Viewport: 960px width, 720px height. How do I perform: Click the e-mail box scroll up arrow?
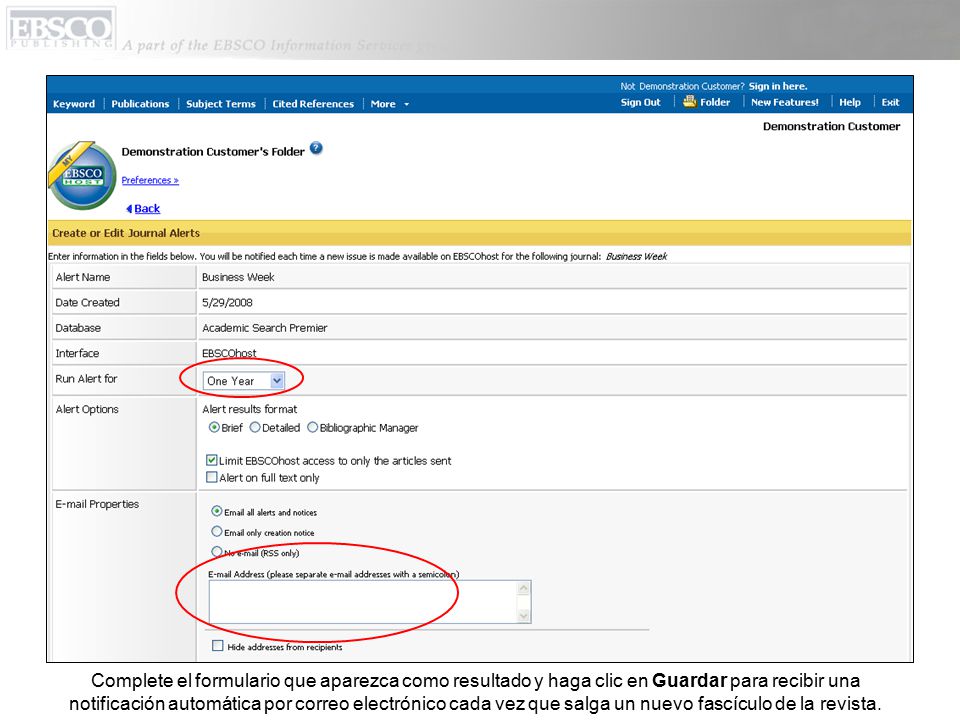(x=523, y=588)
